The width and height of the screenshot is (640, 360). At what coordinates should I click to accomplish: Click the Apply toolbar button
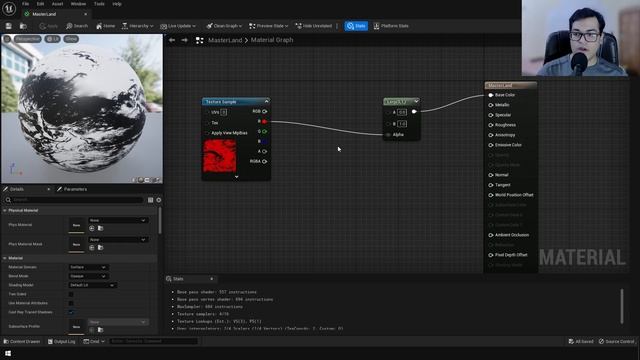49,26
